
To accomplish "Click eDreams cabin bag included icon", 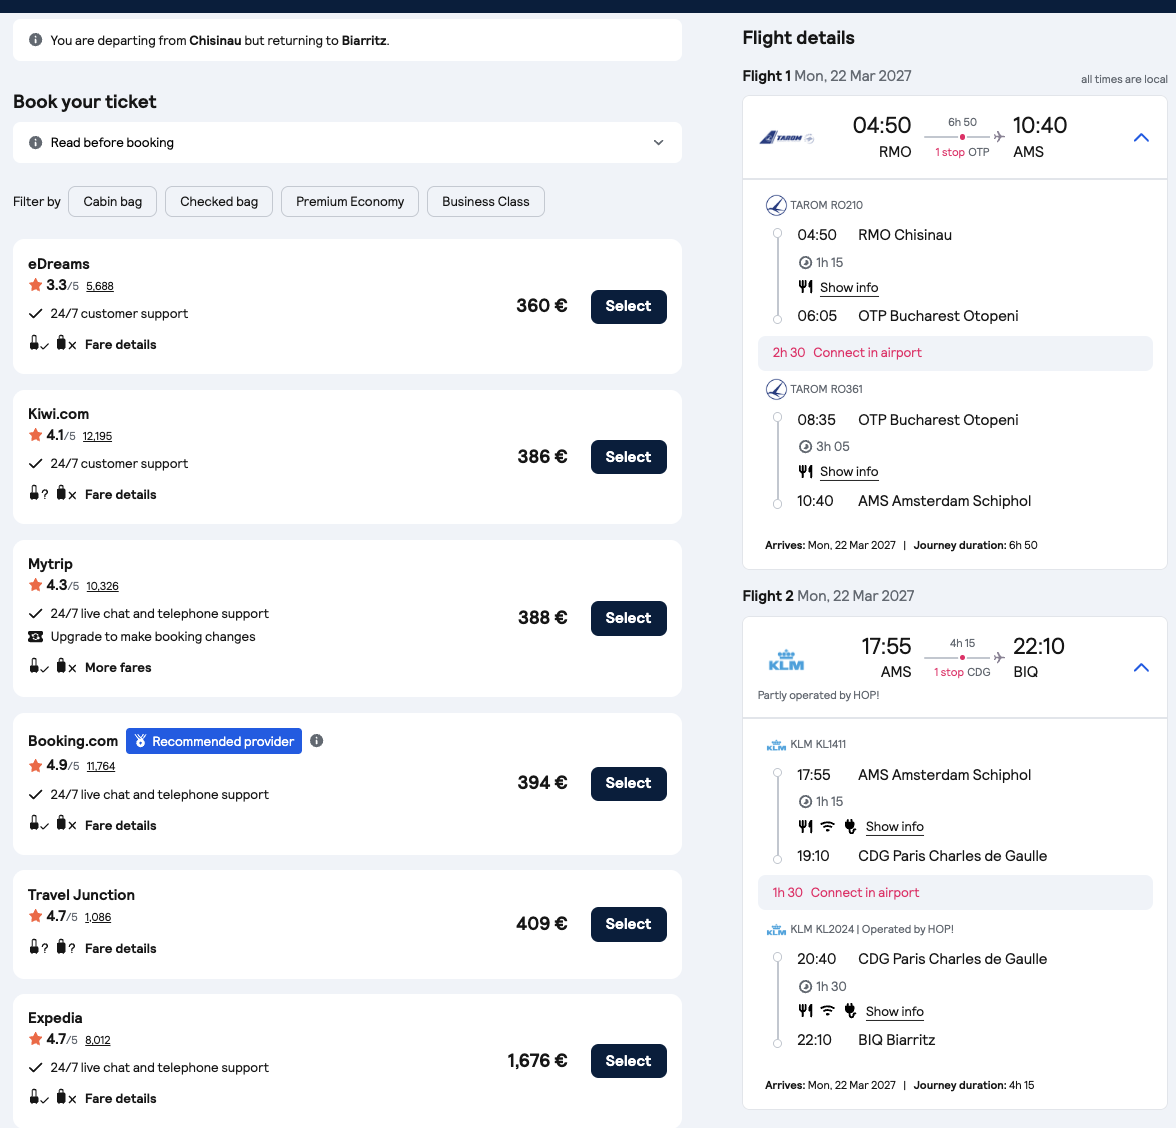I will (x=38, y=344).
